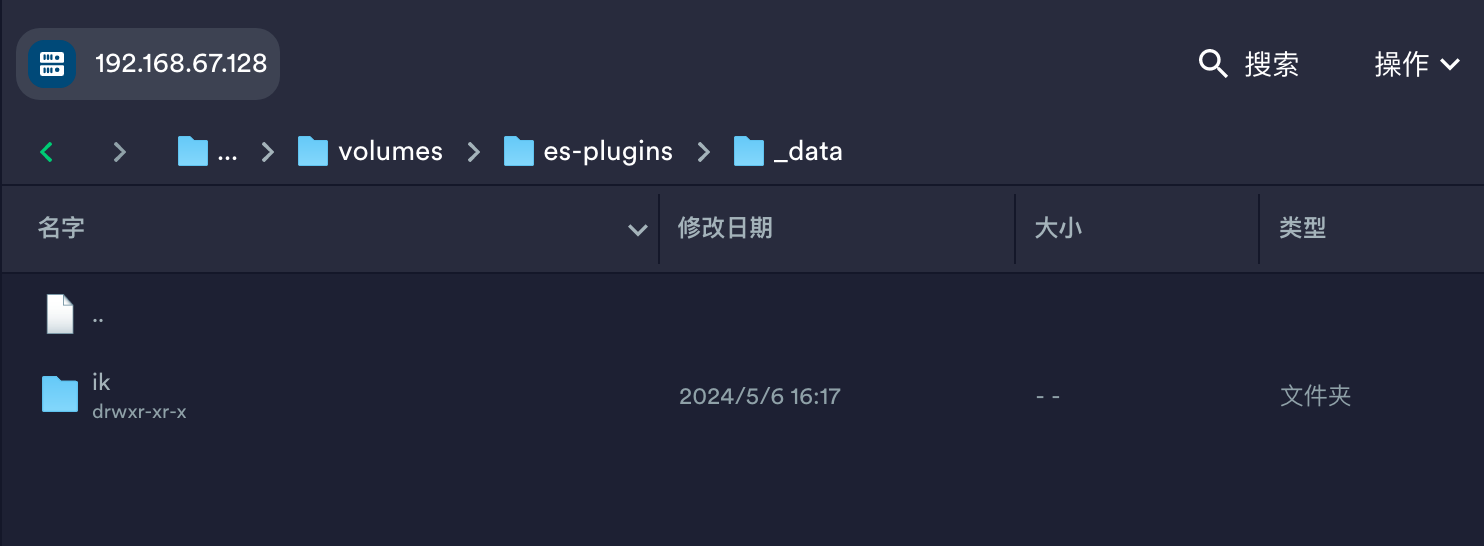Image resolution: width=1484 pixels, height=546 pixels.
Task: Open the 192.168.67.128 host button
Action: [x=148, y=64]
